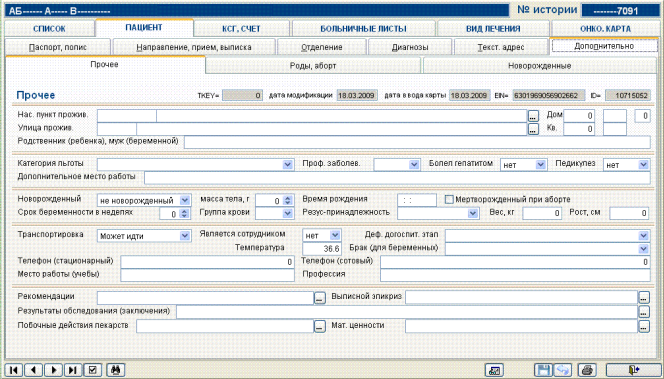Open the Рекомендации ellipsis editor
The width and height of the screenshot is (664, 379).
tap(320, 298)
